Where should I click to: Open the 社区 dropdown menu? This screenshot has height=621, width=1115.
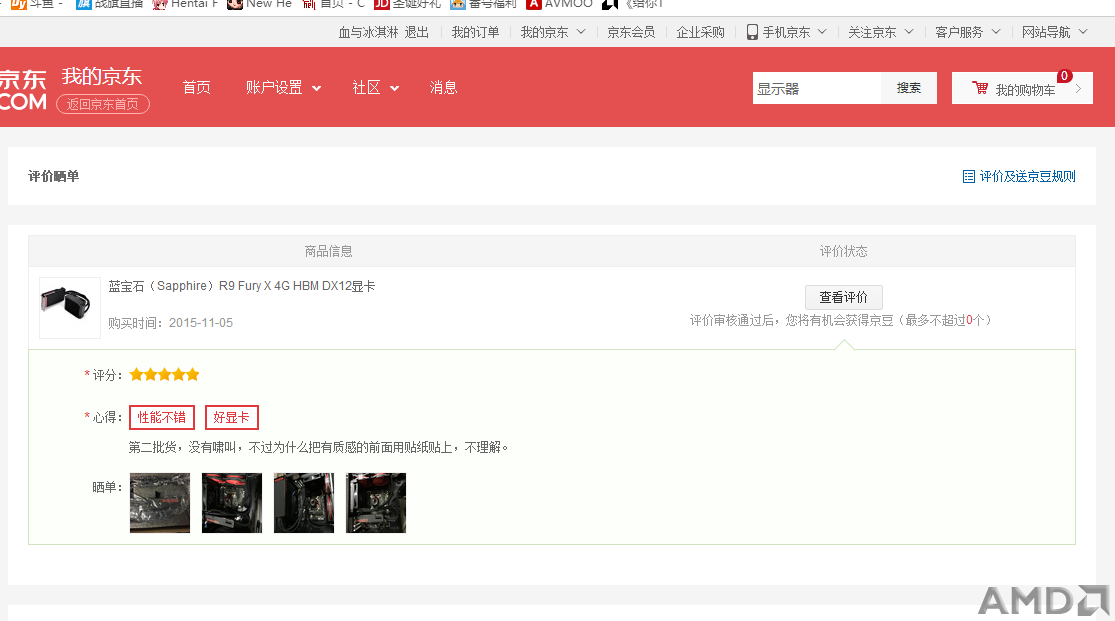375,87
